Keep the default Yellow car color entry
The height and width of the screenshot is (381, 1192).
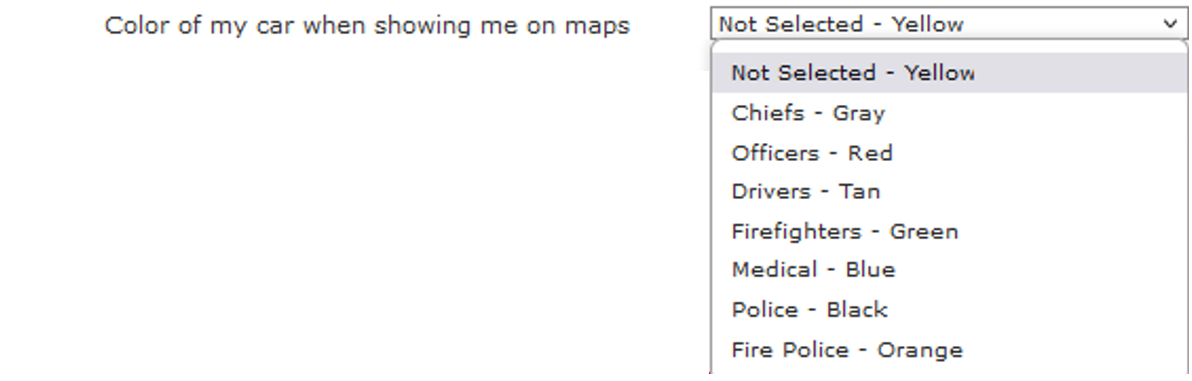[x=949, y=73]
